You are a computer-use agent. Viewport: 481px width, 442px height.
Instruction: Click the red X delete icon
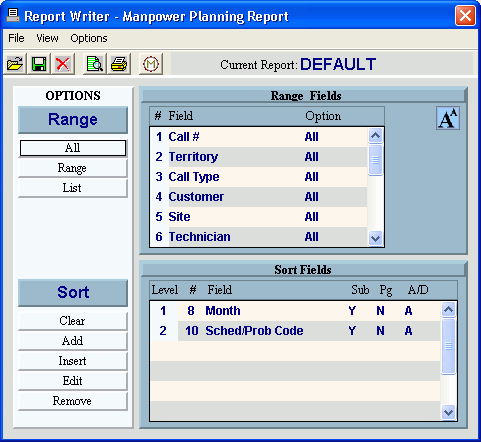[63, 63]
